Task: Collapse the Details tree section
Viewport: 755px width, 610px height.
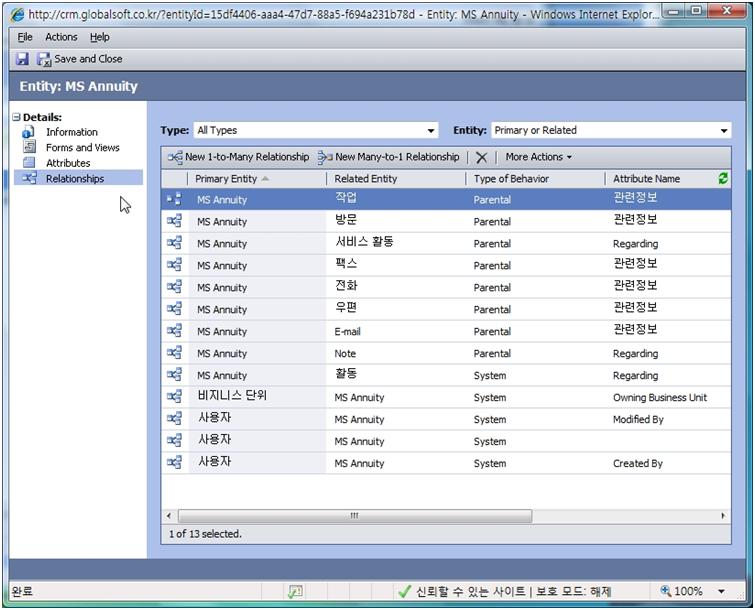Action: [x=16, y=117]
